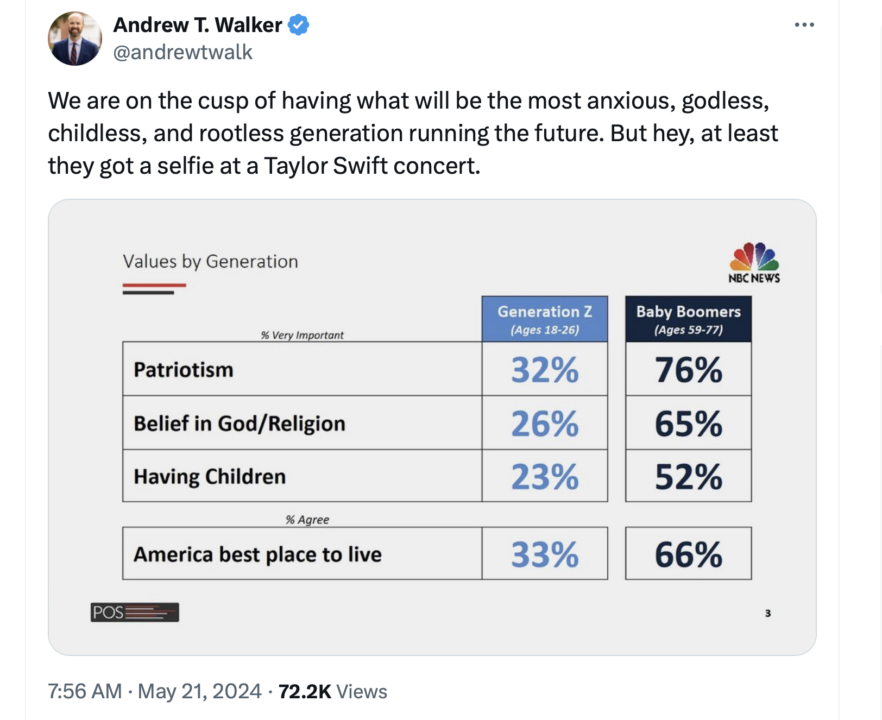
Task: Click the @andrewtwalk handle
Action: (x=183, y=52)
